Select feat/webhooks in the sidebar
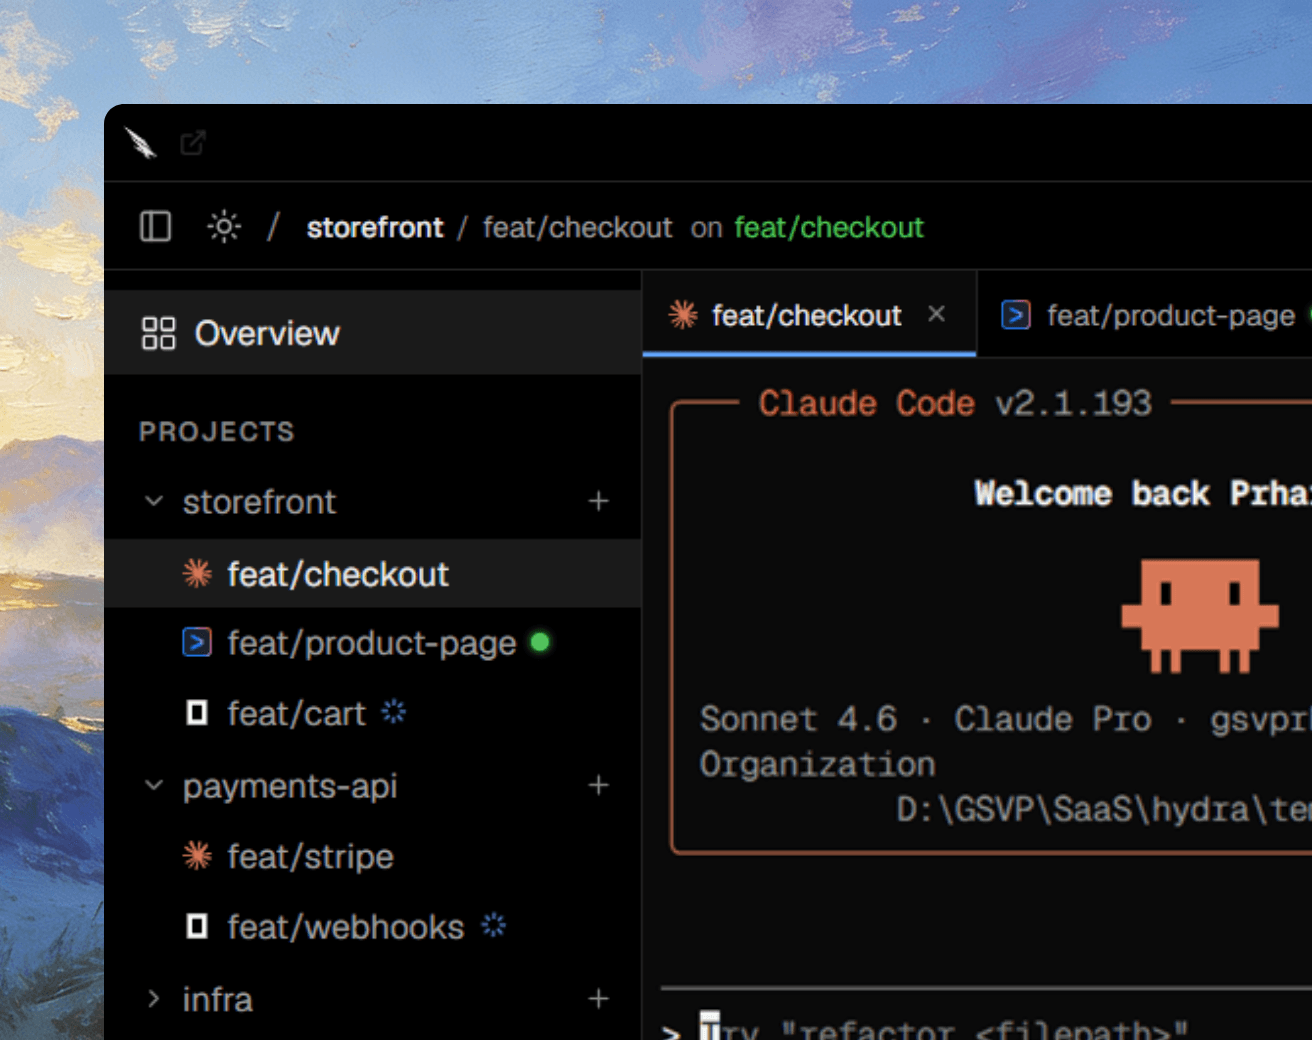The height and width of the screenshot is (1040, 1312). tap(373, 928)
